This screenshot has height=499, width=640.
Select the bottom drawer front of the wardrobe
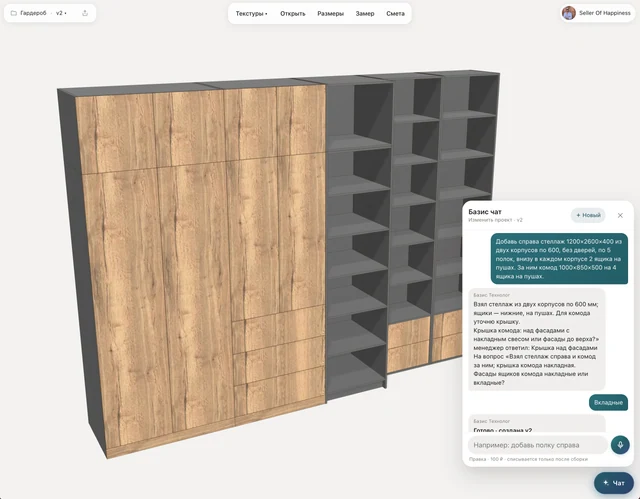point(280,392)
